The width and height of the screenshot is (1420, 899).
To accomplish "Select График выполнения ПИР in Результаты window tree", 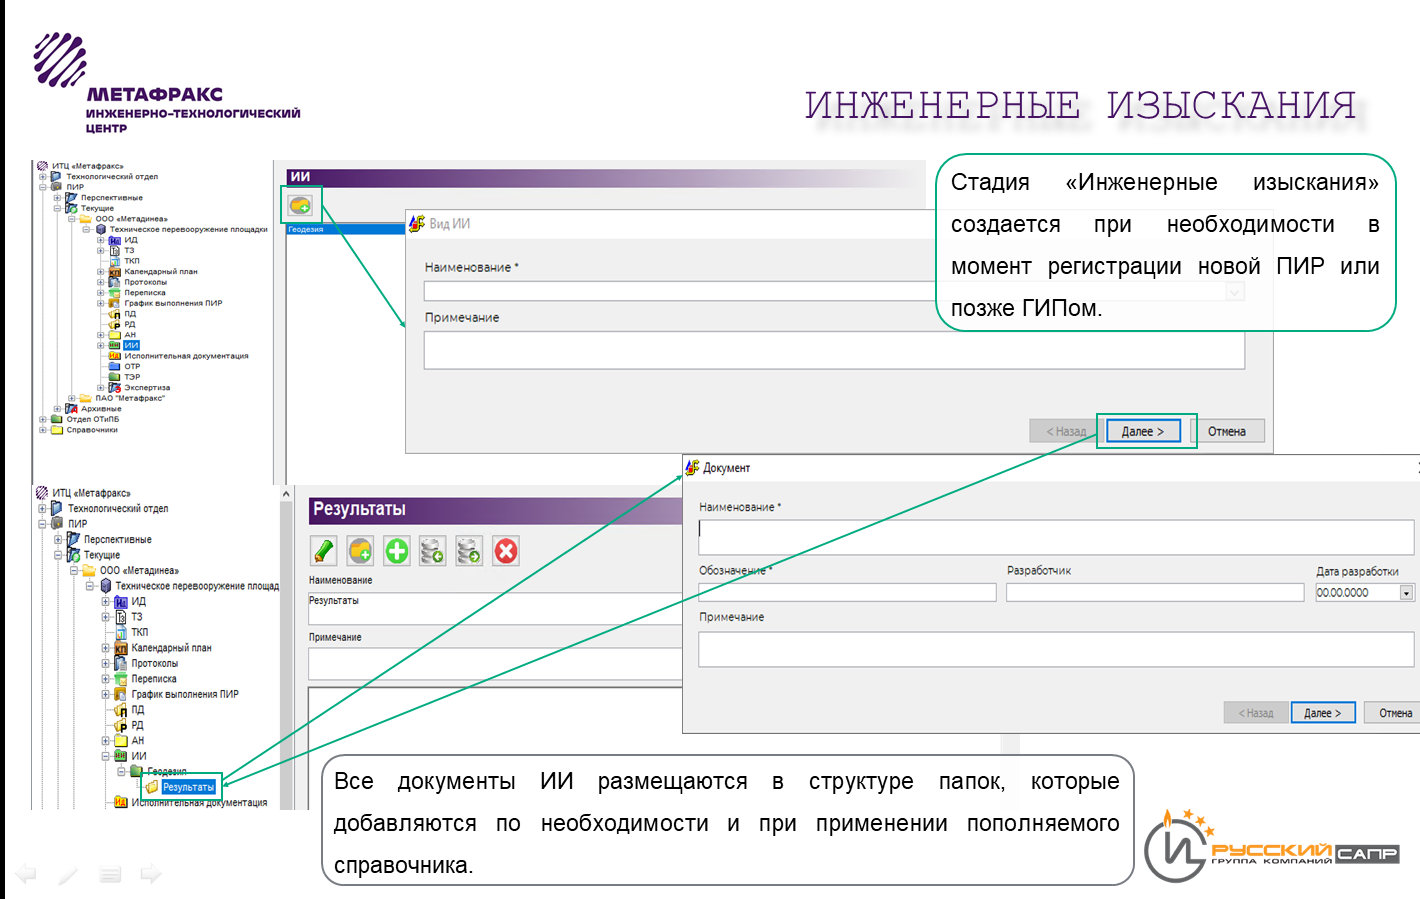I will [185, 694].
